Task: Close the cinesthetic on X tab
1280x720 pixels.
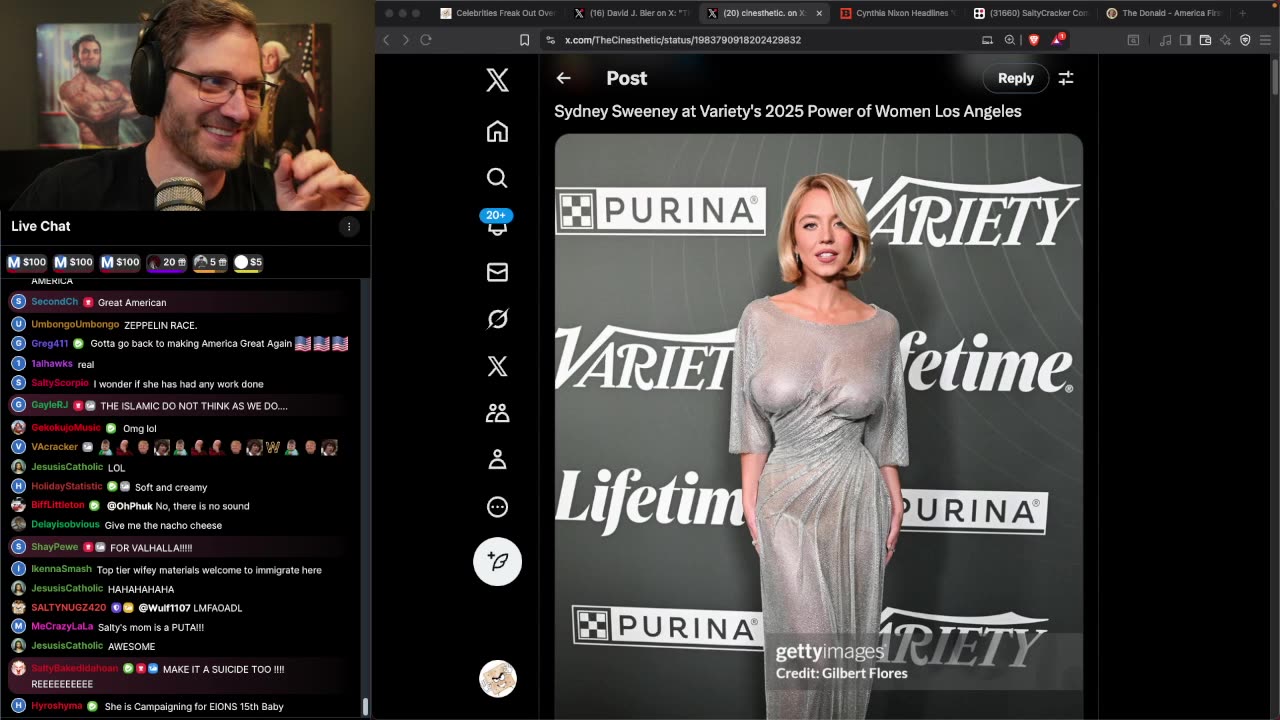Action: point(819,13)
